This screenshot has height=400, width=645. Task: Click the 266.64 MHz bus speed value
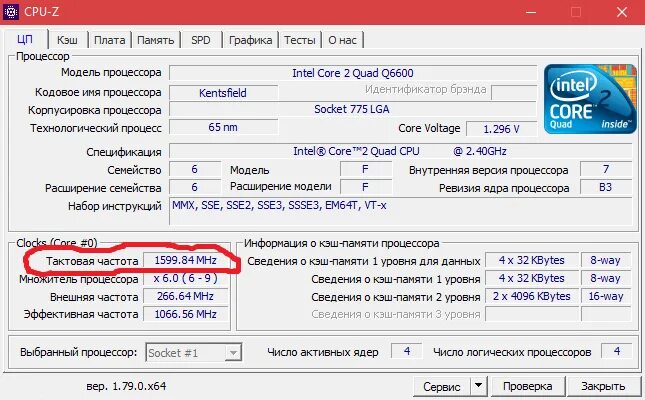[186, 296]
